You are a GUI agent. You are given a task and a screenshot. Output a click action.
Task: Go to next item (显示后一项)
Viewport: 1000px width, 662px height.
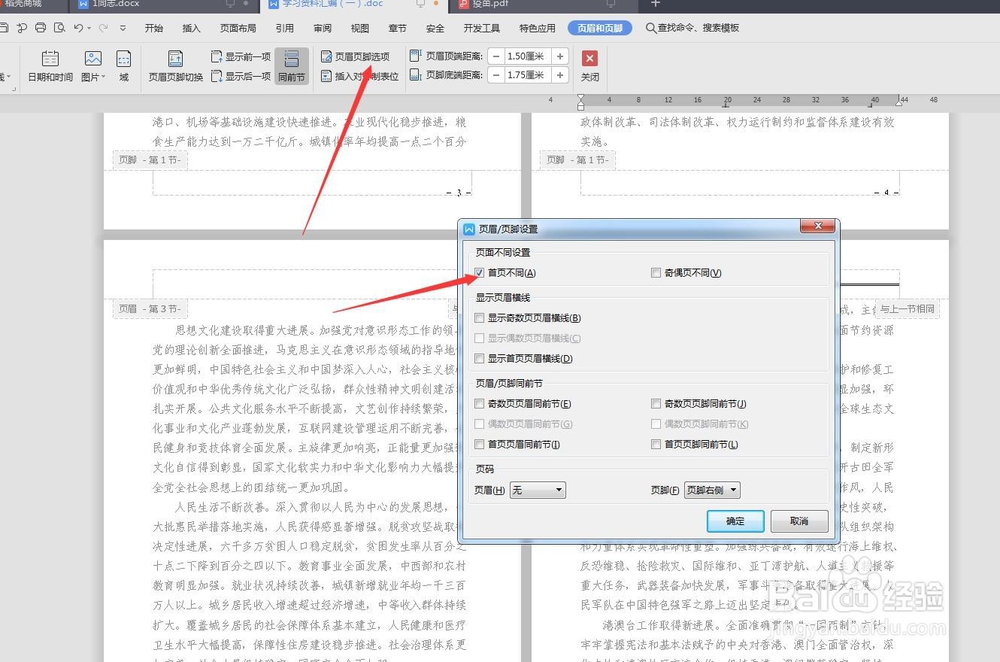[240, 77]
